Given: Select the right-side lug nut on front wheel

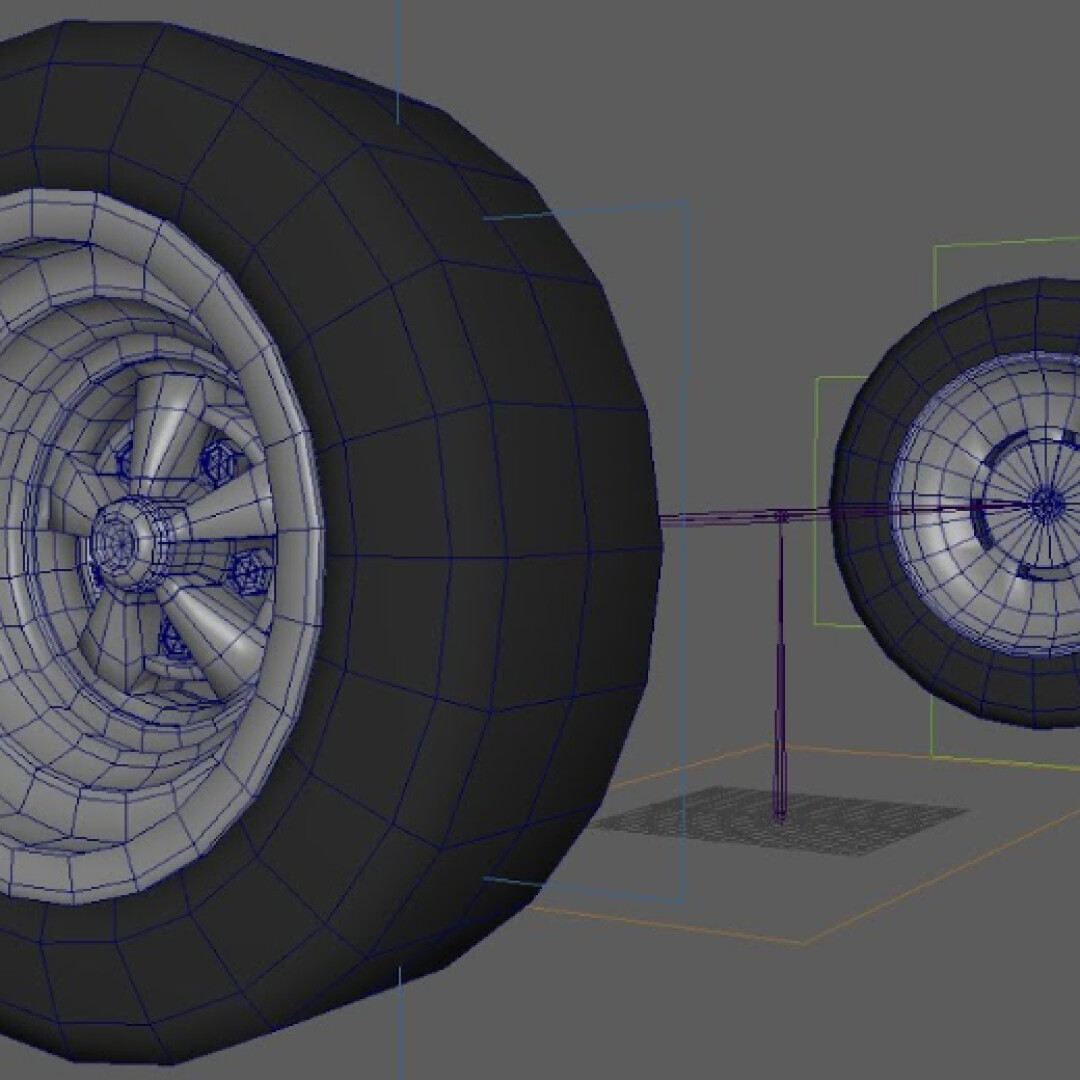Looking at the screenshot, I should tap(247, 574).
